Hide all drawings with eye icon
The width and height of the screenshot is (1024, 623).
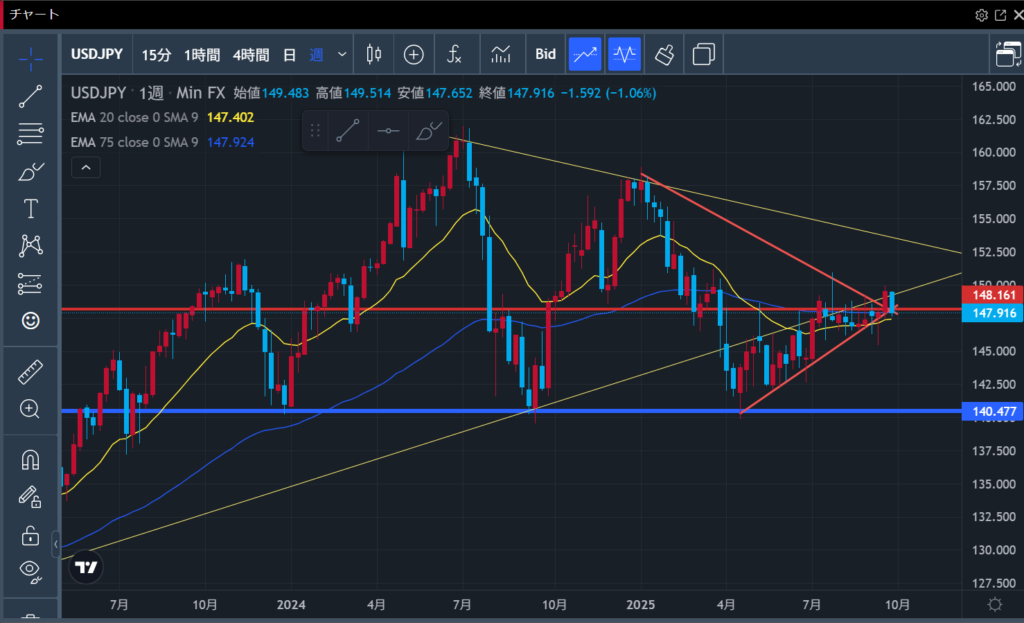(x=31, y=572)
